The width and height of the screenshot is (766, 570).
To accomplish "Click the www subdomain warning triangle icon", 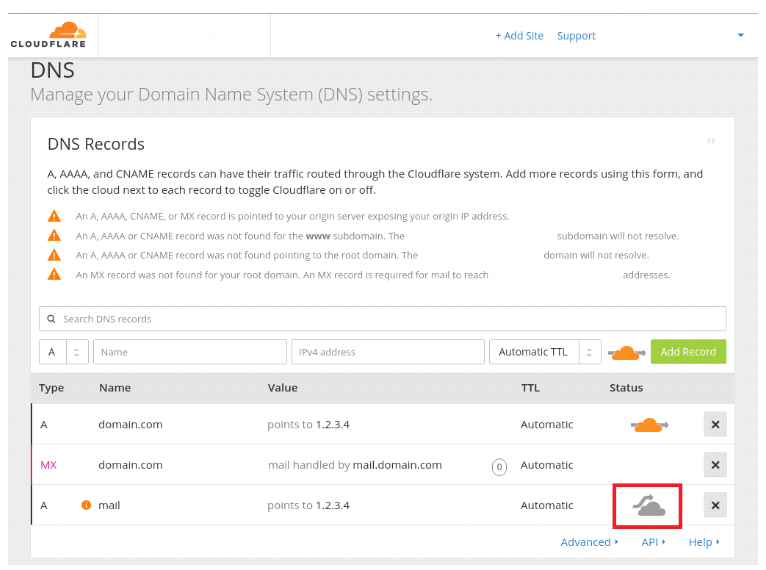I will tap(54, 235).
